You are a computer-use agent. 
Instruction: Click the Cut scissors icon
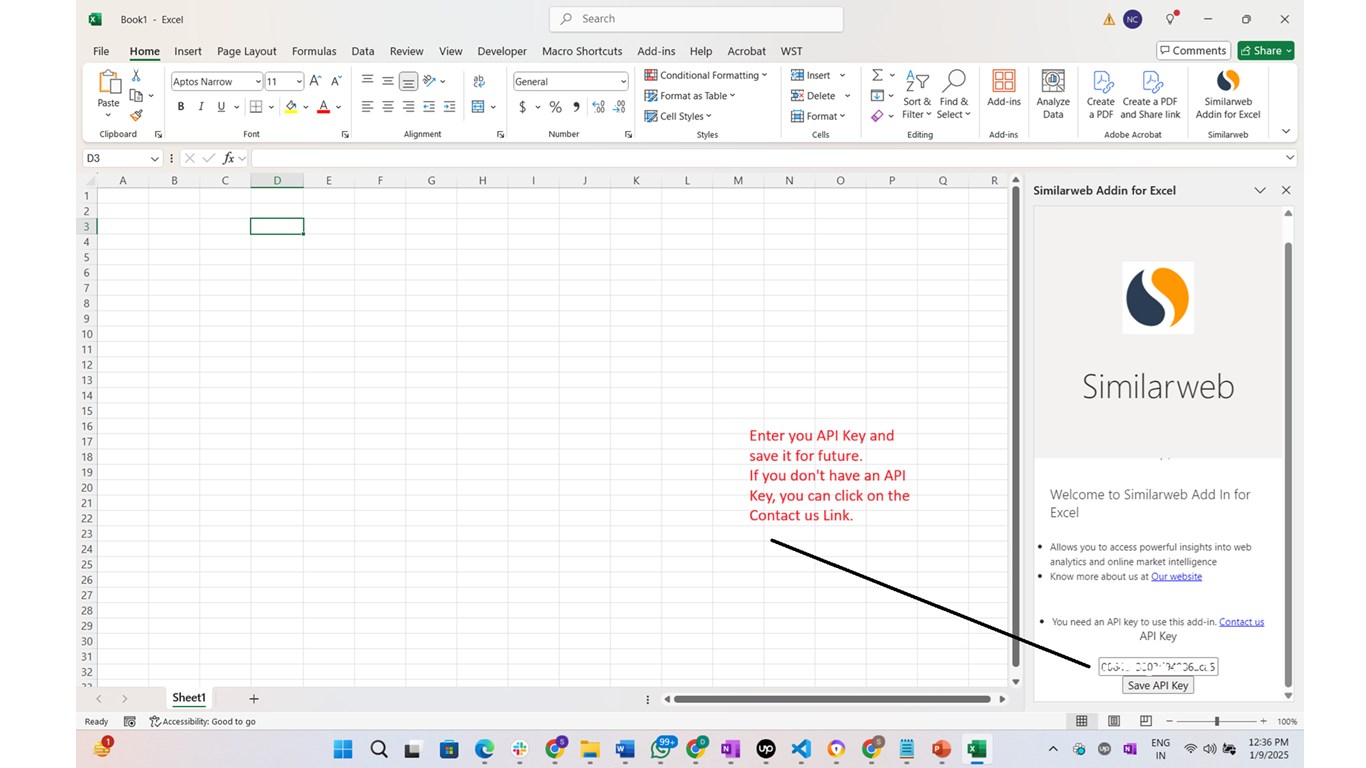tap(137, 76)
